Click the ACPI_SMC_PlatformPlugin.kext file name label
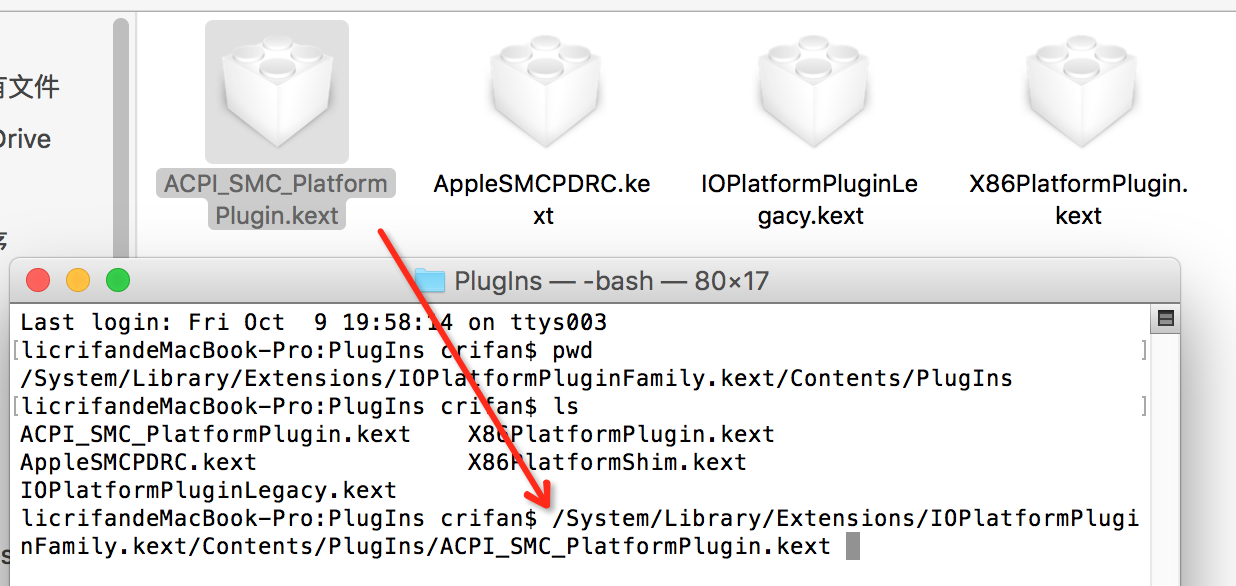This screenshot has height=586, width=1236. [276, 199]
